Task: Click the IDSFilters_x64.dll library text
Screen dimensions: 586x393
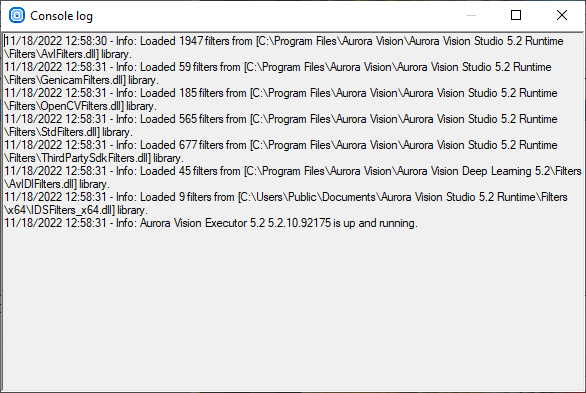Action: click(76, 210)
